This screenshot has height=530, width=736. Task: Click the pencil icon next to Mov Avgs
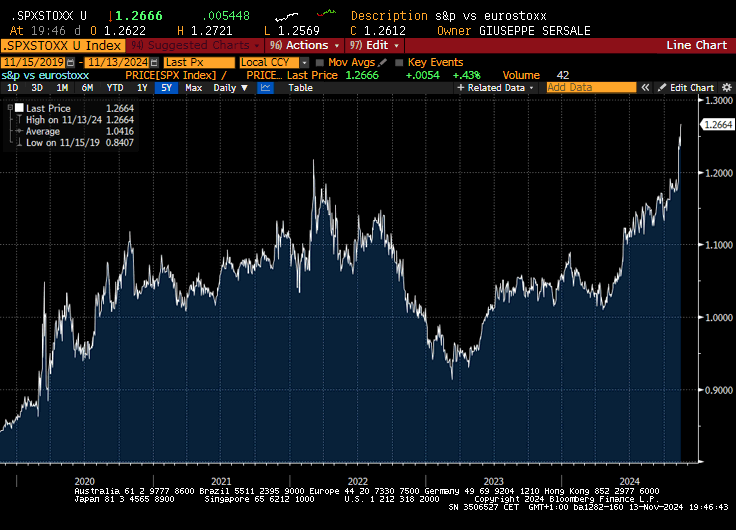[x=383, y=62]
